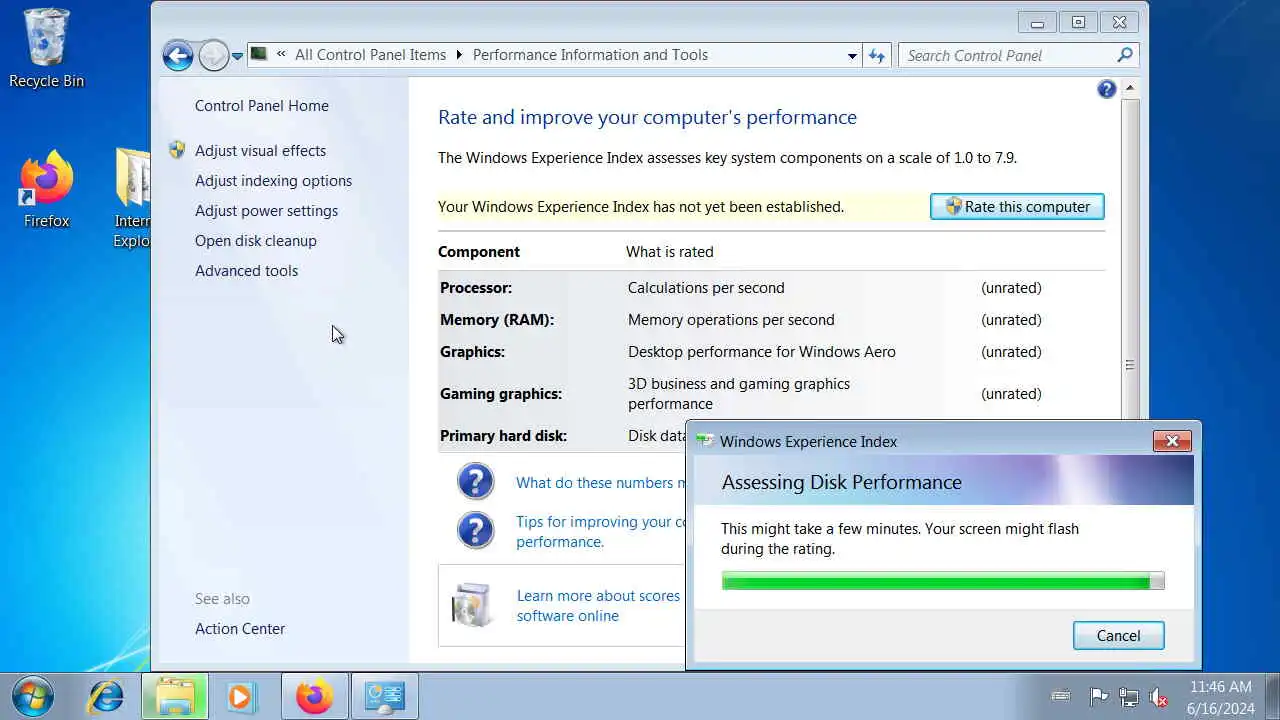This screenshot has height=720, width=1280.
Task: Open Tips for improving performance link
Action: click(x=600, y=532)
